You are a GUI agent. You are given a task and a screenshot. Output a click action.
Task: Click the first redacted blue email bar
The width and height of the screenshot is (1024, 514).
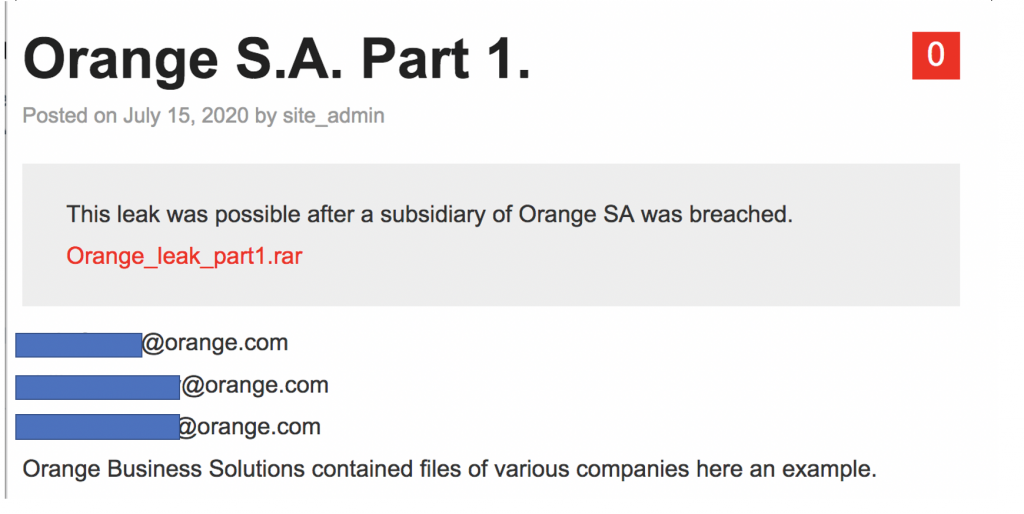point(78,344)
